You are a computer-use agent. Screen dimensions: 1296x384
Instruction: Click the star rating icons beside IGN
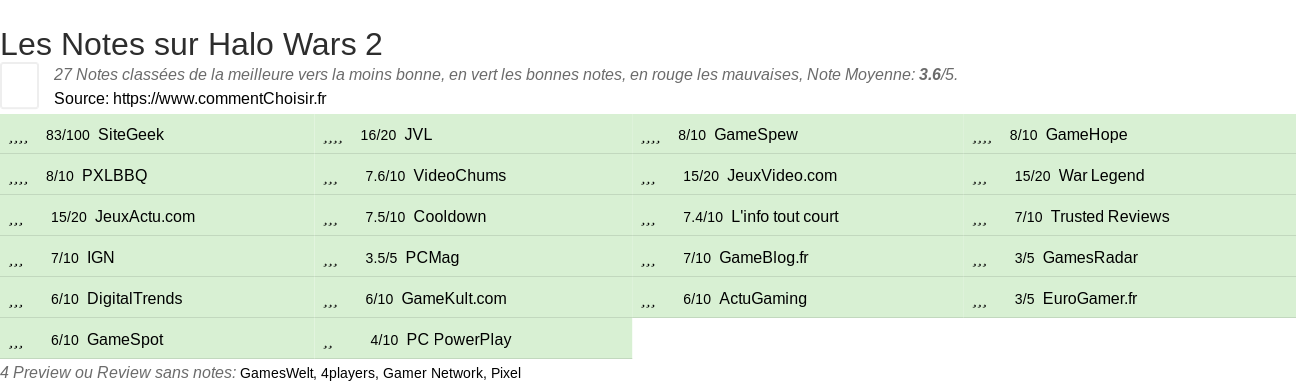(16, 258)
